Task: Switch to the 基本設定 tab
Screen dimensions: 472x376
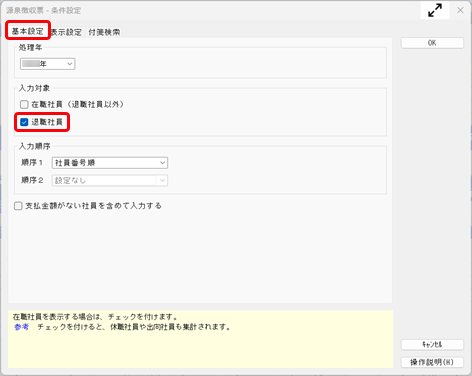Action: 28,31
